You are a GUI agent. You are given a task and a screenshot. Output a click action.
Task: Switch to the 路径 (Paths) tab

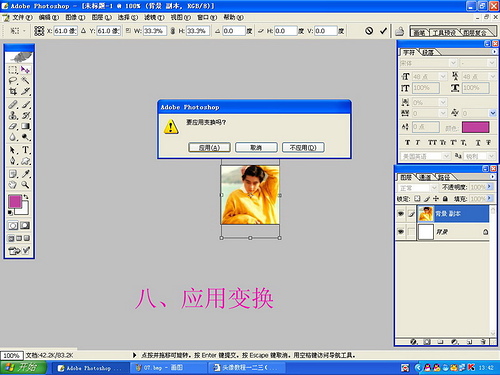click(444, 177)
